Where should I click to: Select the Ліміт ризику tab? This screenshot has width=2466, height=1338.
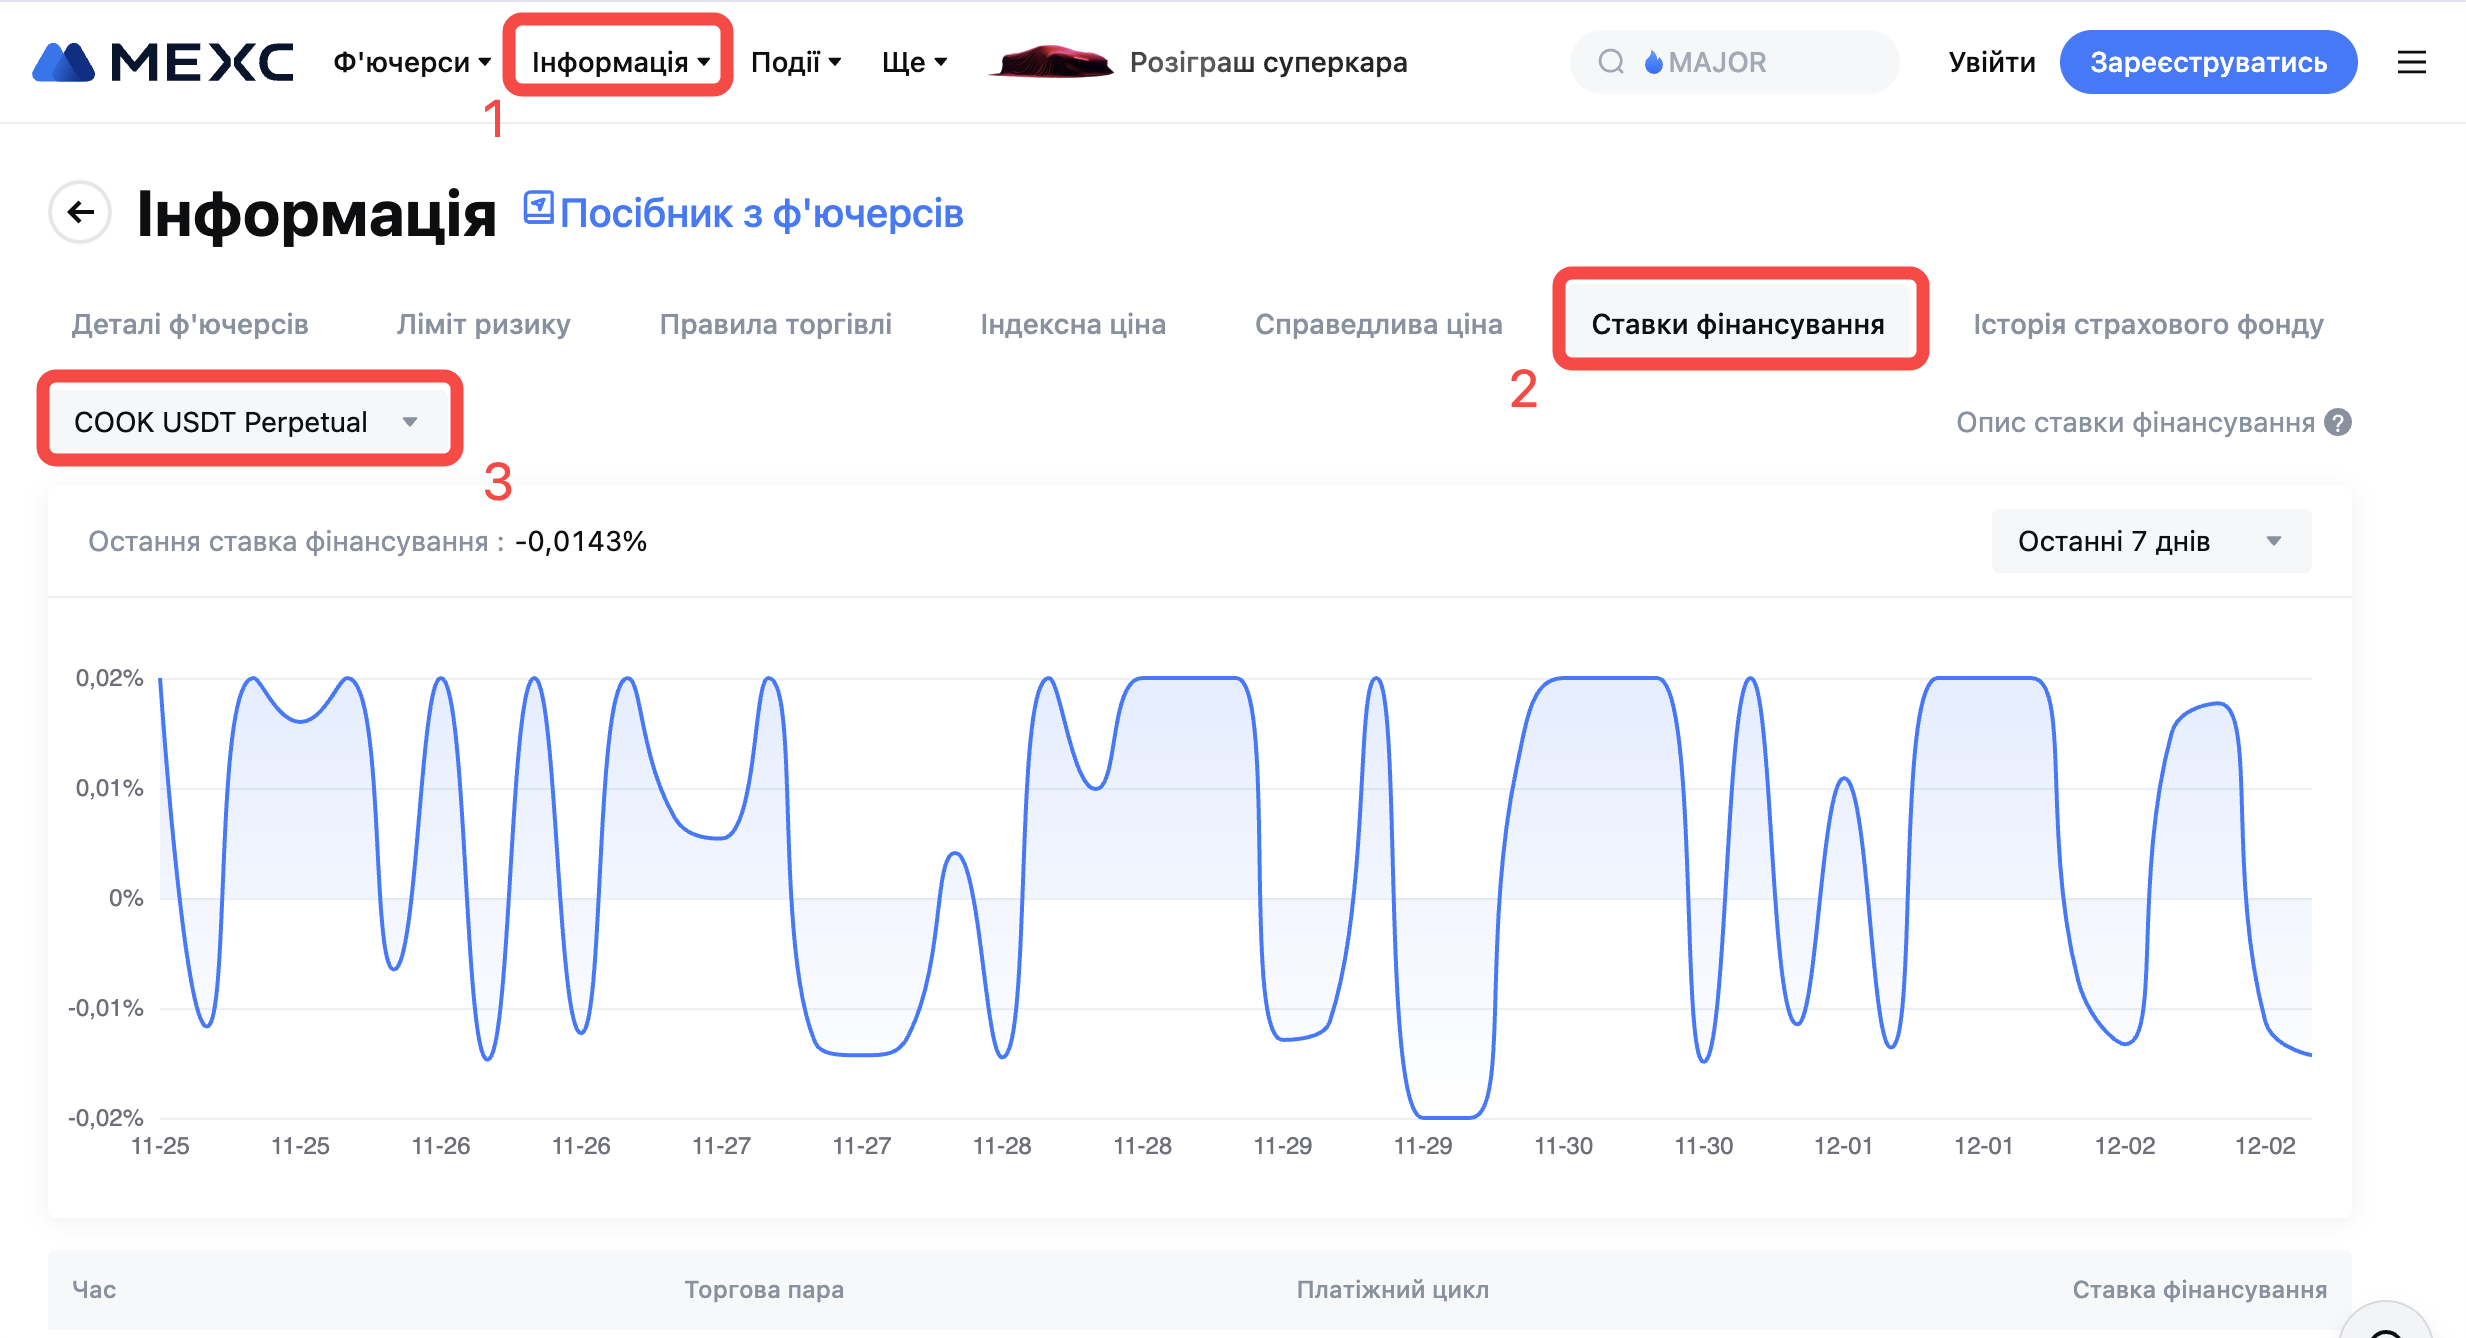pyautogui.click(x=483, y=324)
